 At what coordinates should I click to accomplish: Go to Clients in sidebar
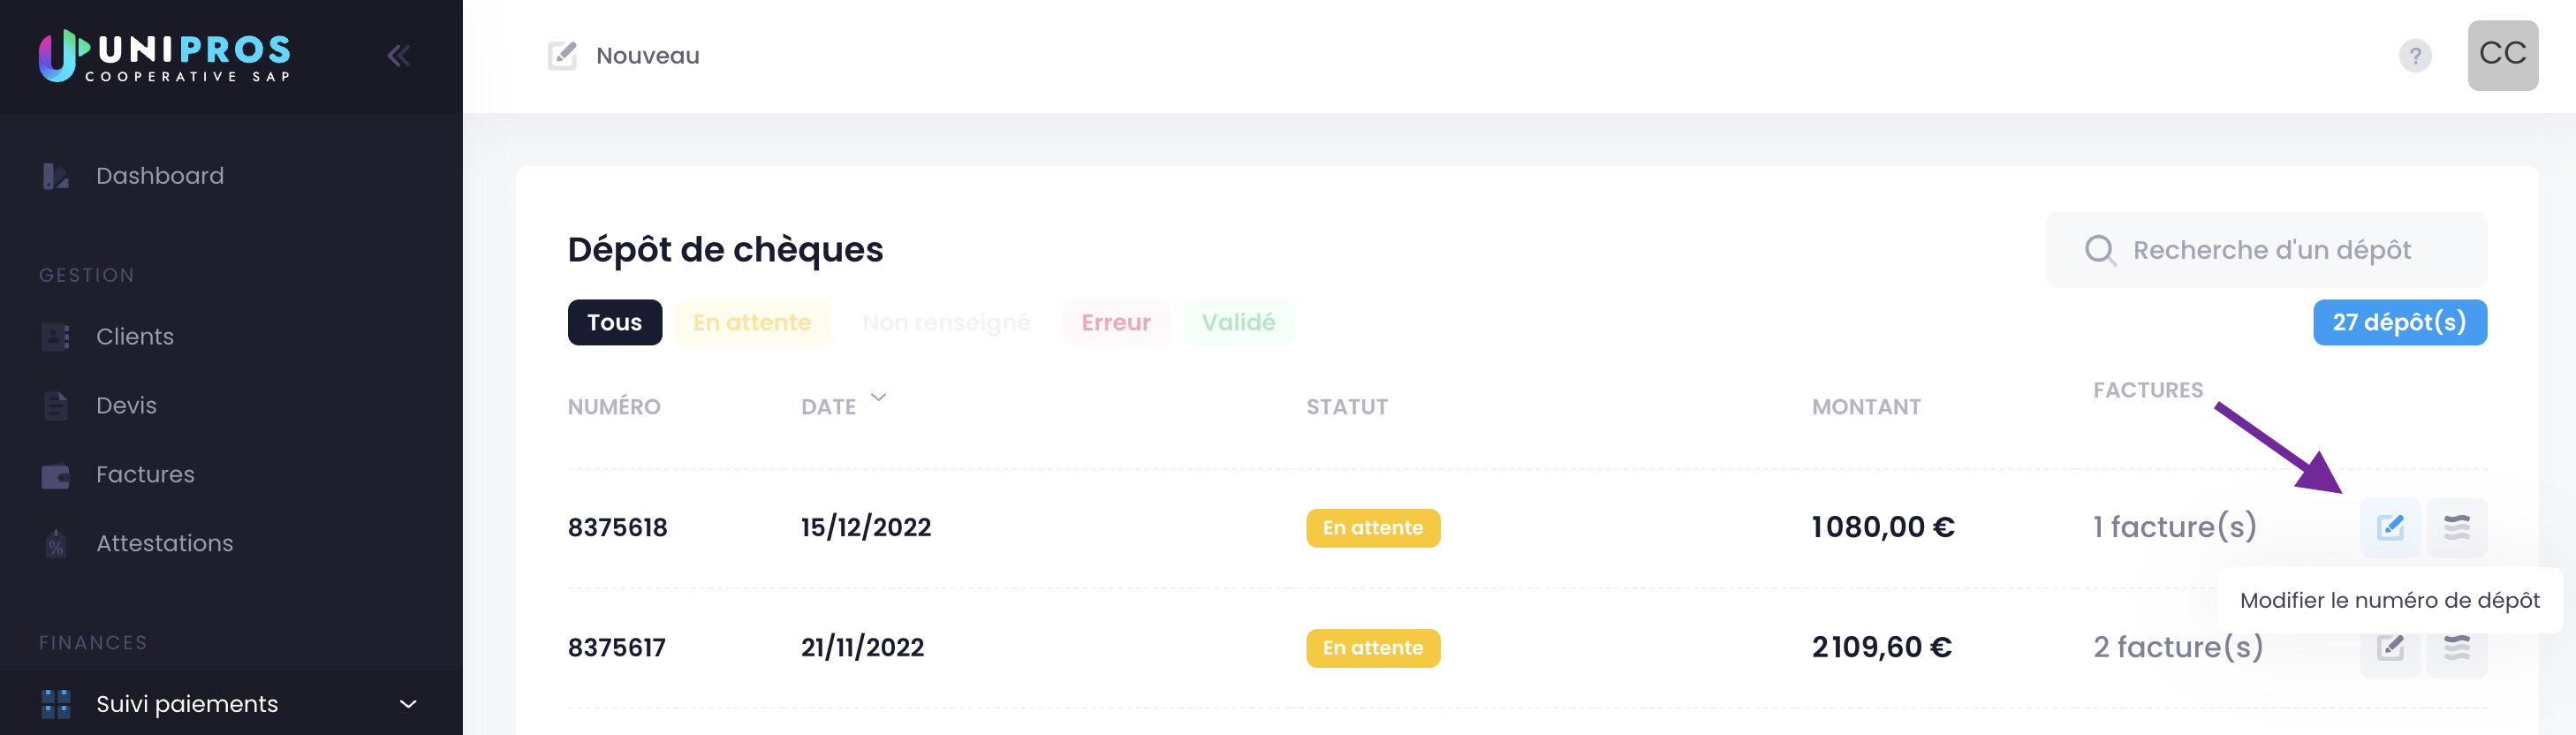pos(134,337)
